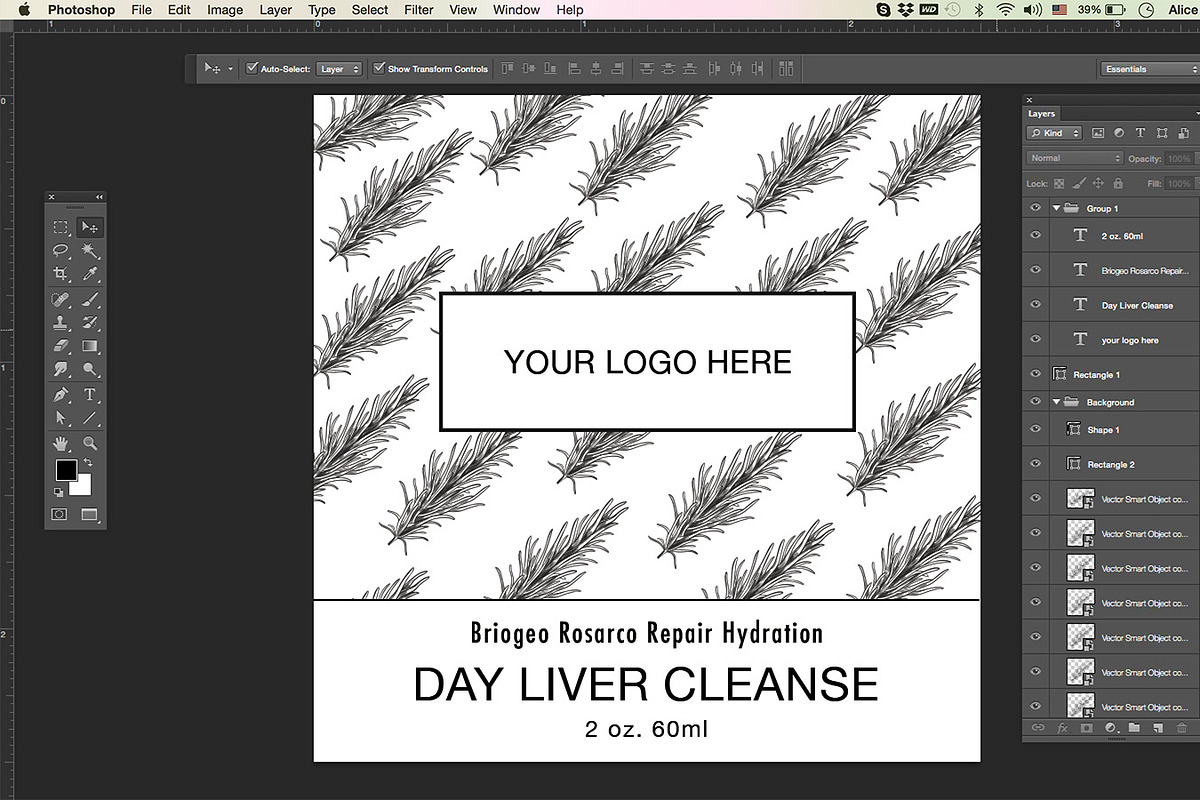This screenshot has height=800, width=1200.
Task: Toggle Quick Mask mode
Action: [x=60, y=514]
